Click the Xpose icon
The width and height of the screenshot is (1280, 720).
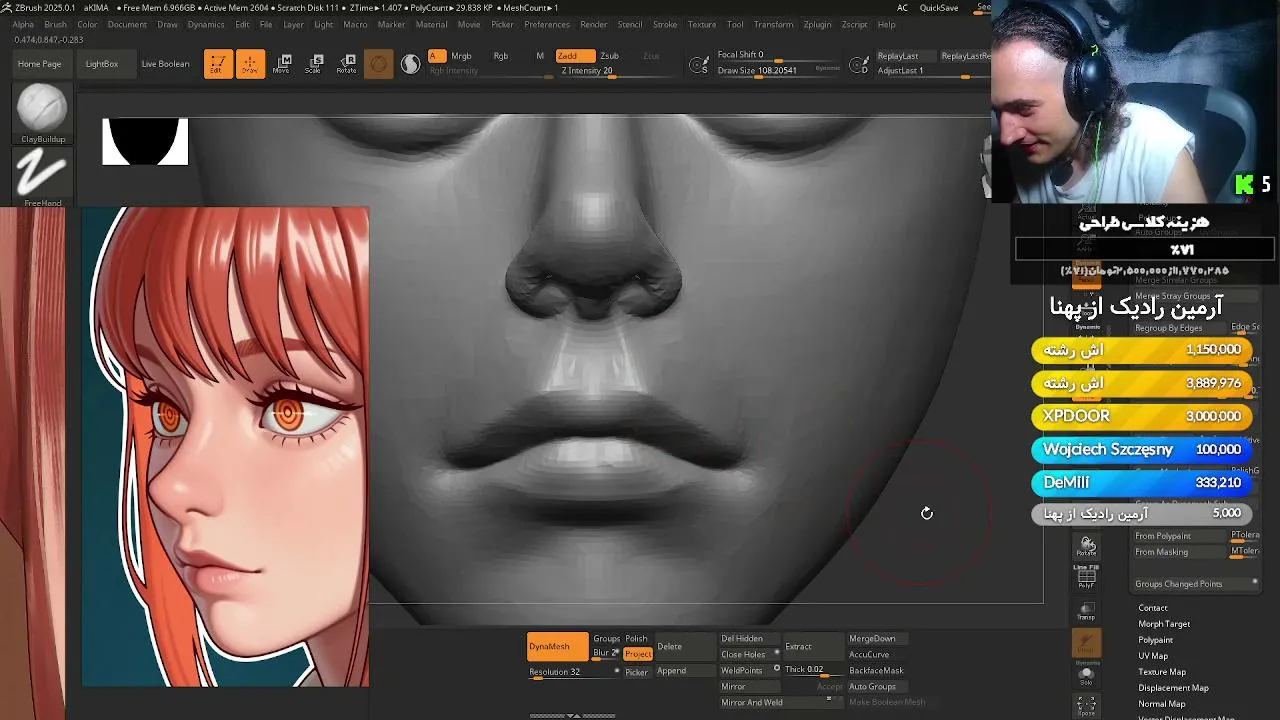tap(1087, 706)
